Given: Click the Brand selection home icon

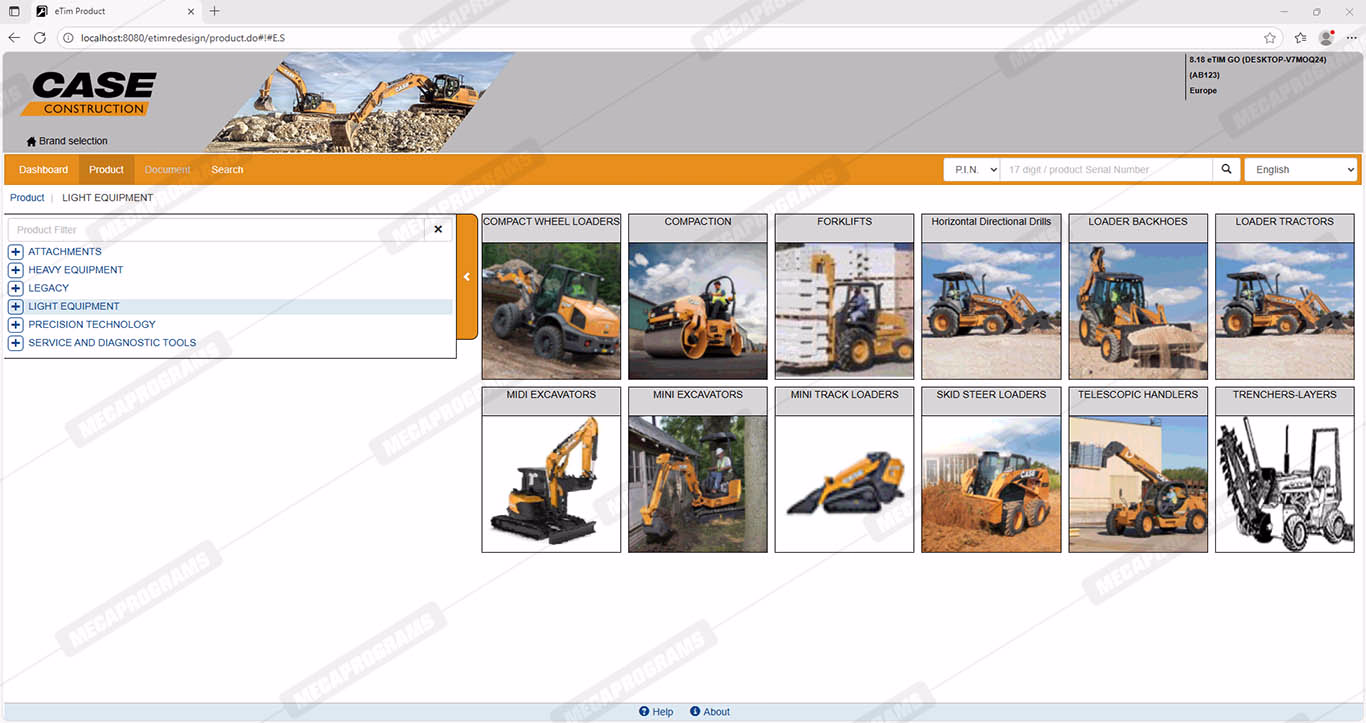Looking at the screenshot, I should coord(31,142).
